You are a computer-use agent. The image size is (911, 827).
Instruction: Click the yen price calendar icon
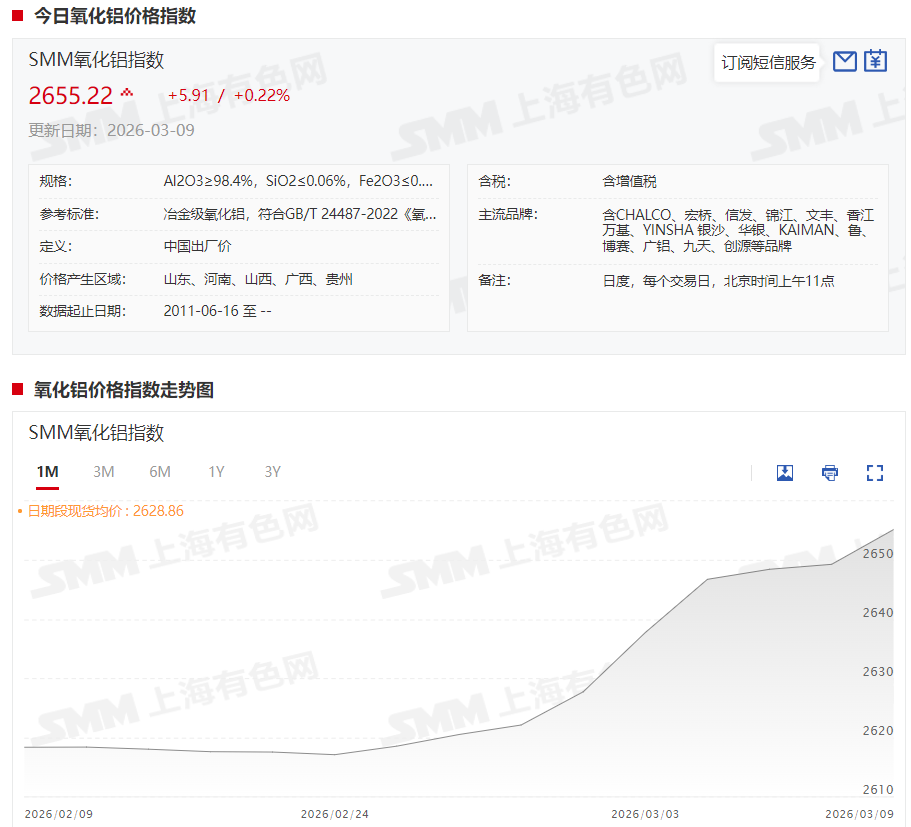(875, 62)
